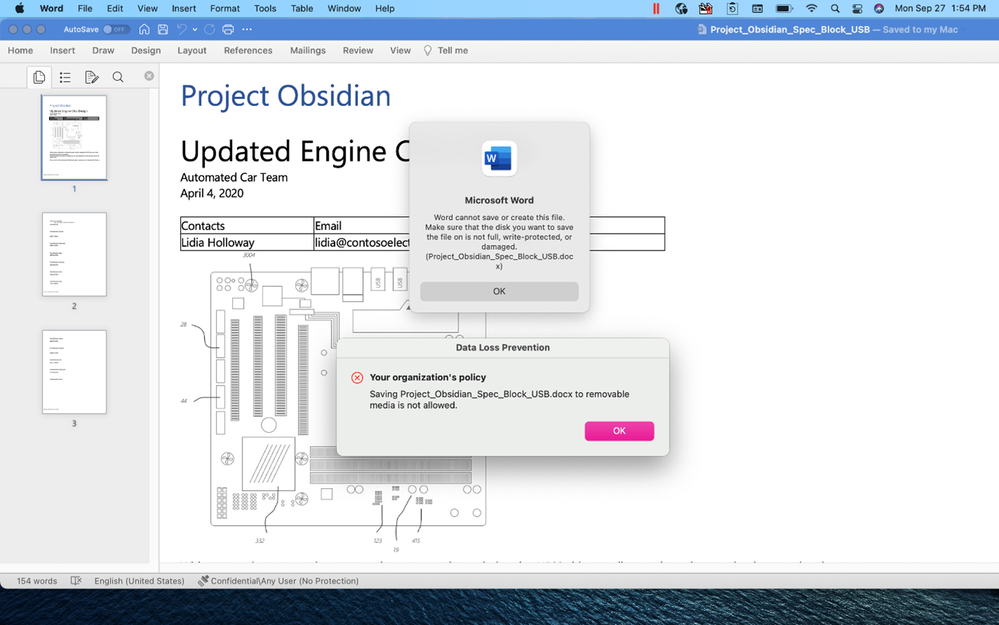Screen dimensions: 999x625
Task: Close the navigation sidebar with X icon
Action: pos(149,76)
